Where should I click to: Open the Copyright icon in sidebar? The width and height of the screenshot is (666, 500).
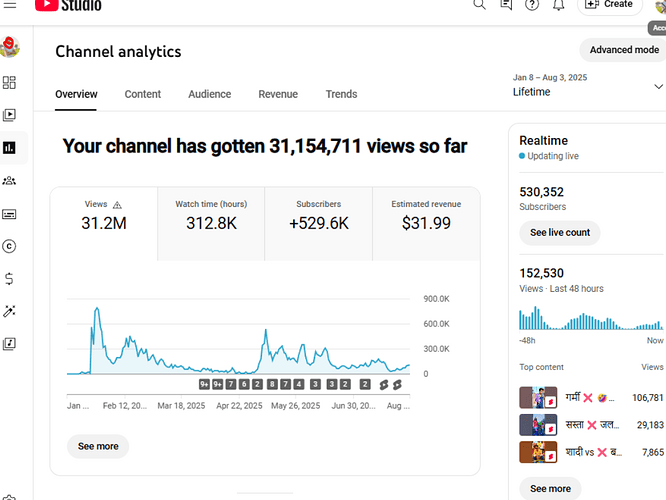coord(9,246)
